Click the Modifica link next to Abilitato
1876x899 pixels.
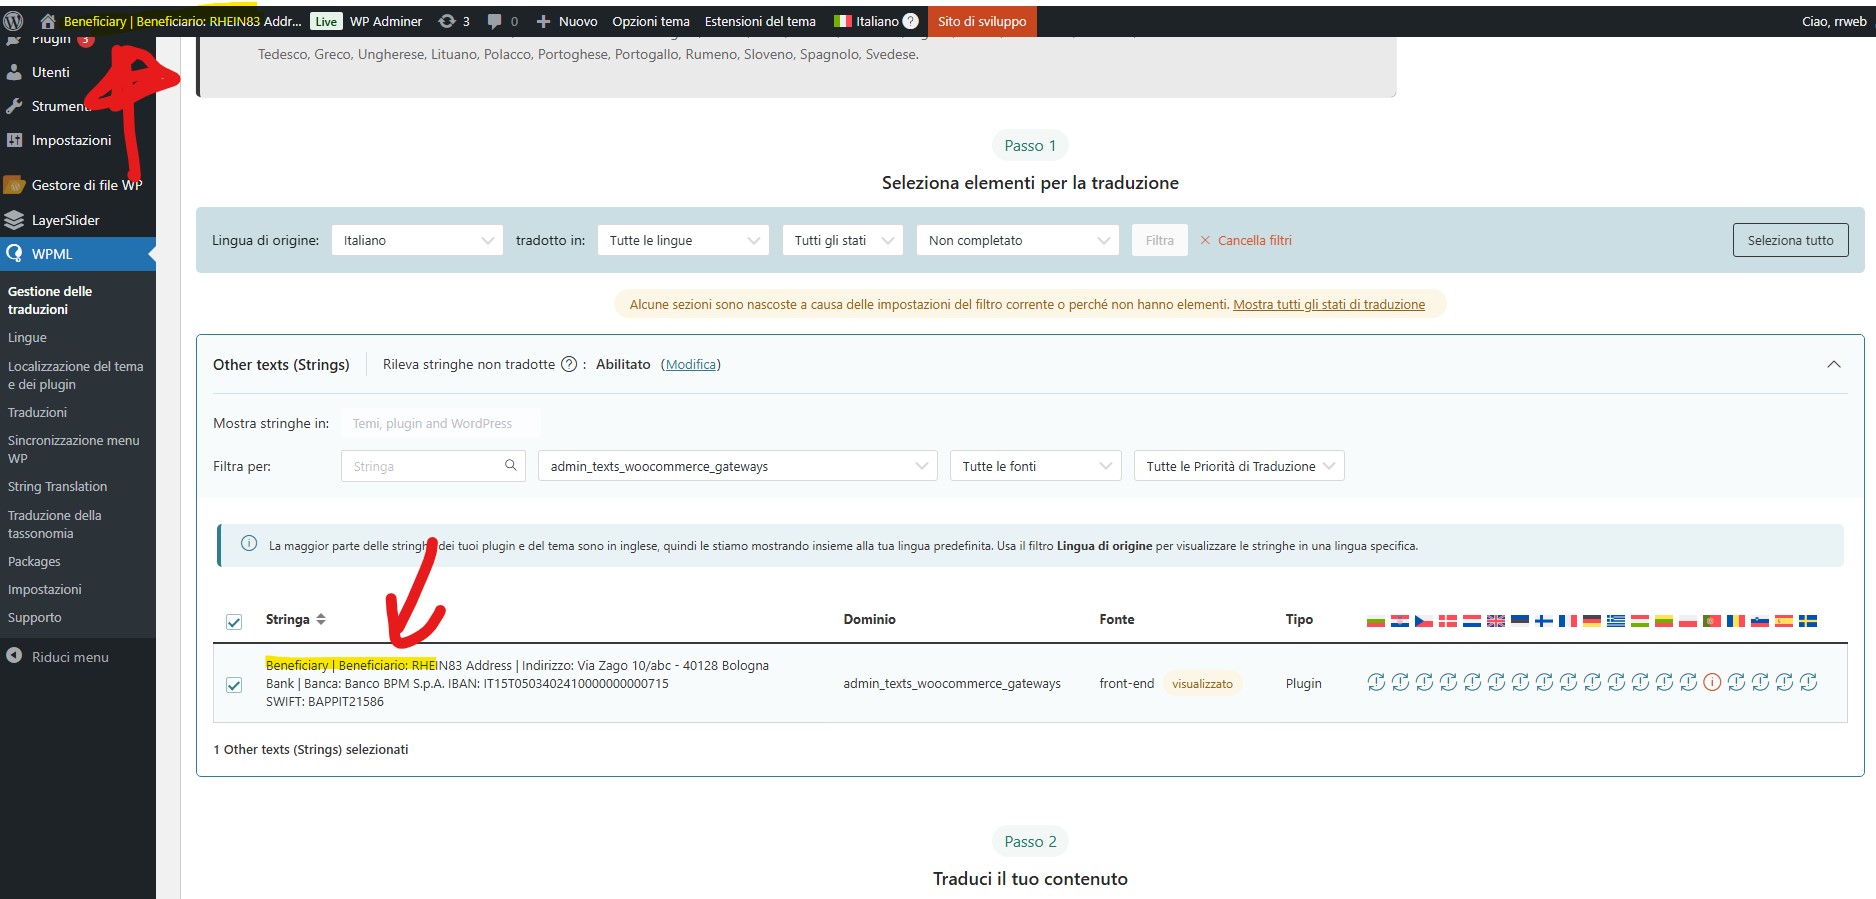click(691, 364)
